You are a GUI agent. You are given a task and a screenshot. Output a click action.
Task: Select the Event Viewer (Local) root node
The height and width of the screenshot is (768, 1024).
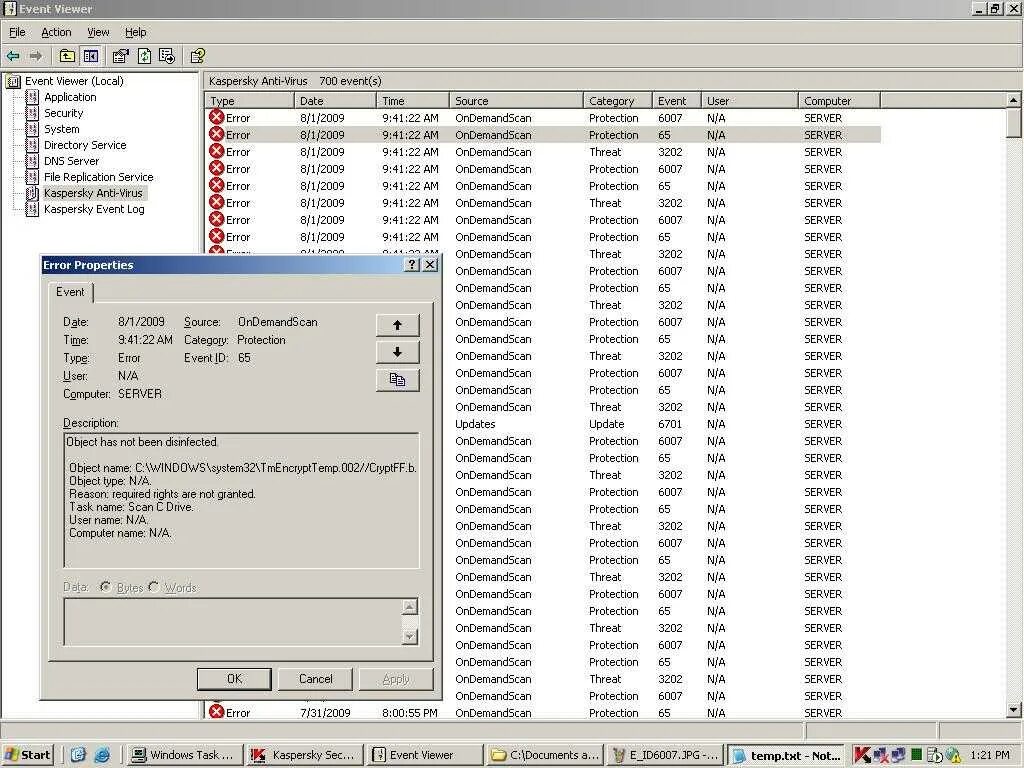click(x=74, y=81)
